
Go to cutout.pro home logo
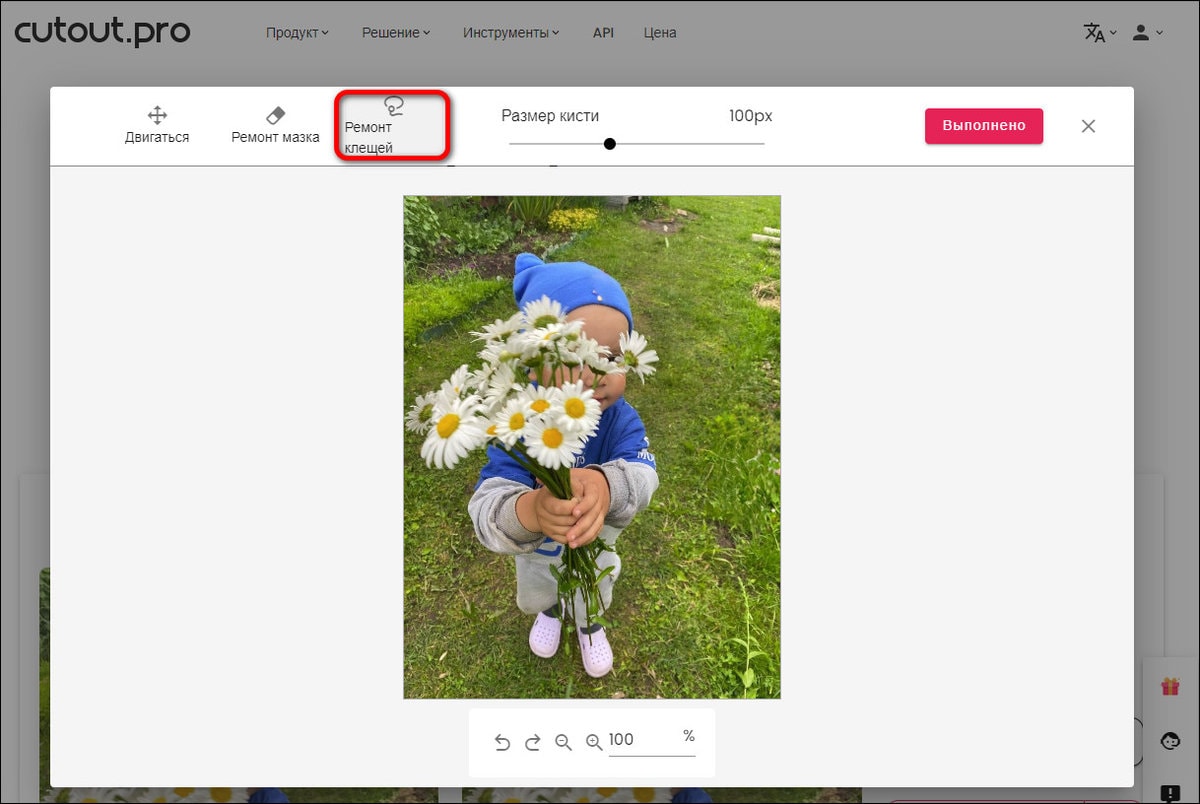click(x=102, y=31)
